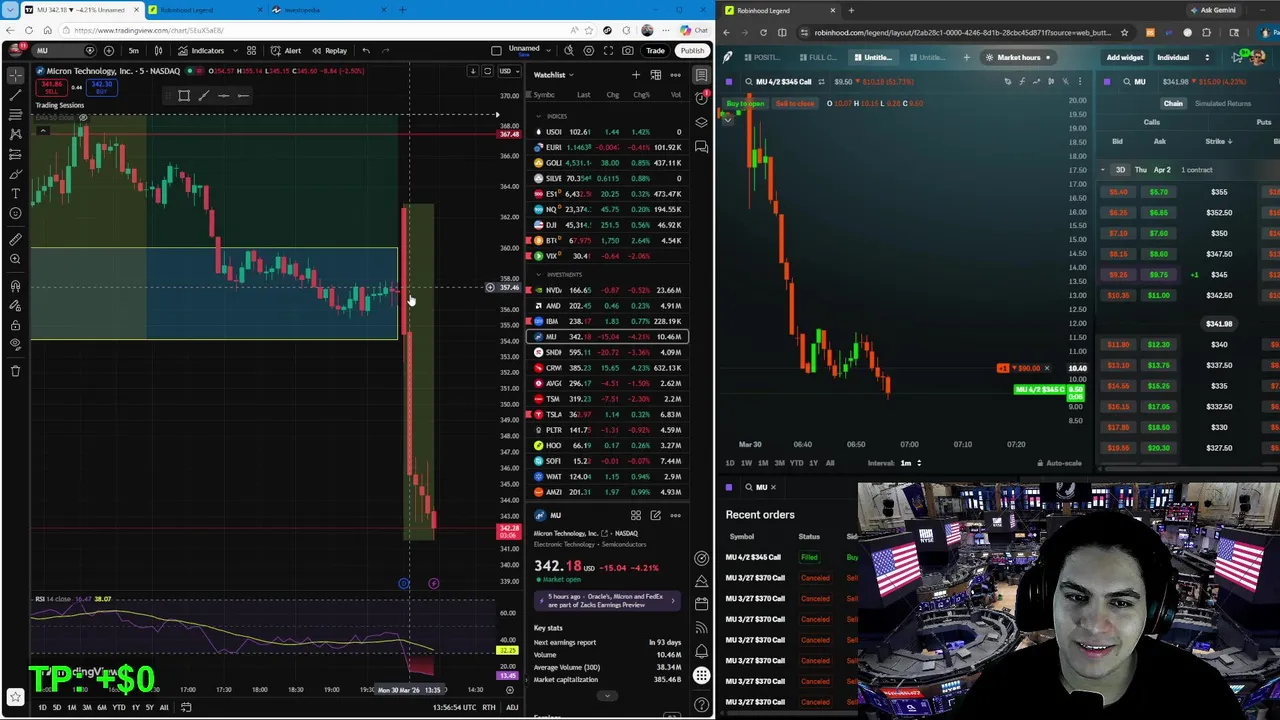Select the ruler measure tool
This screenshot has width=1280, height=720.
tap(15, 240)
